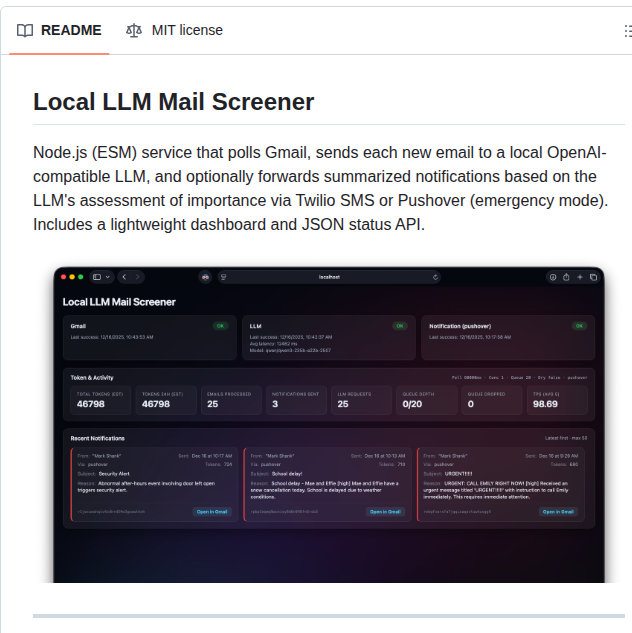Expand sidebar dropdown chevron in Safari toolbar
The image size is (632, 633).
pos(108,277)
